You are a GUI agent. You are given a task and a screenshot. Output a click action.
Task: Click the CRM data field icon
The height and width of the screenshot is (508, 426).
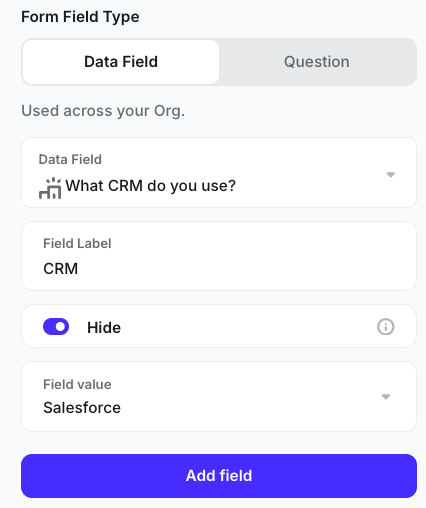[x=50, y=188]
